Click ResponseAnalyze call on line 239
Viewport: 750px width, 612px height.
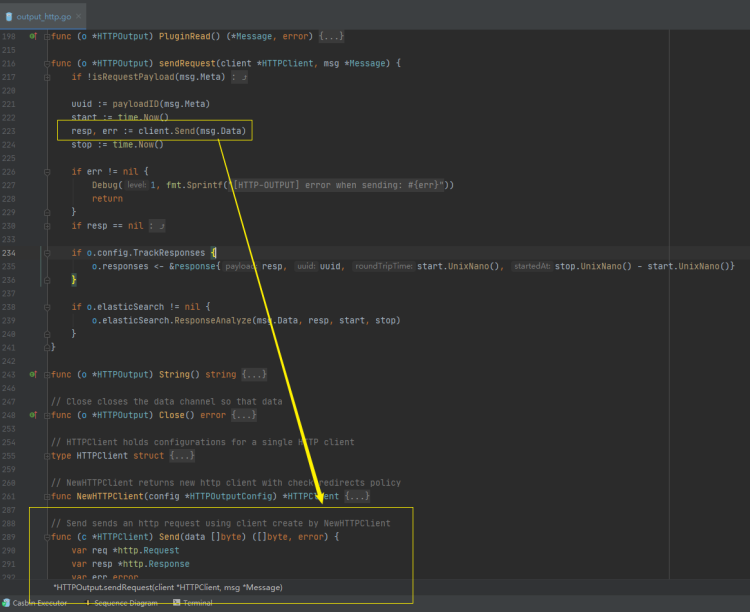(212, 320)
